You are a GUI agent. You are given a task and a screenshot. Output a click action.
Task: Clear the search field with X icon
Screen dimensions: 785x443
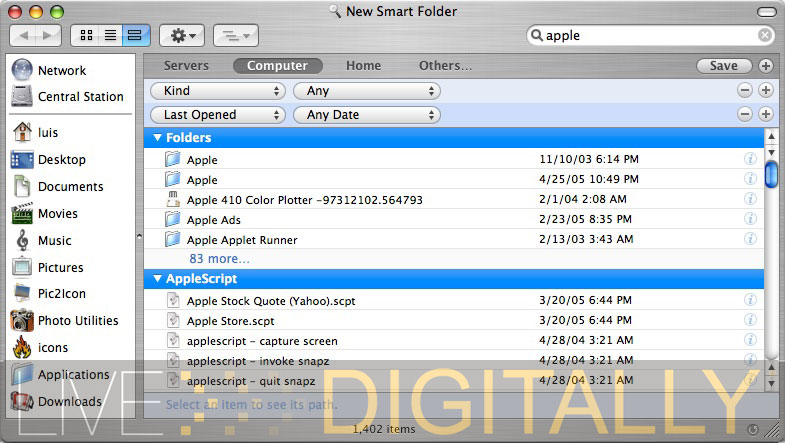click(765, 35)
